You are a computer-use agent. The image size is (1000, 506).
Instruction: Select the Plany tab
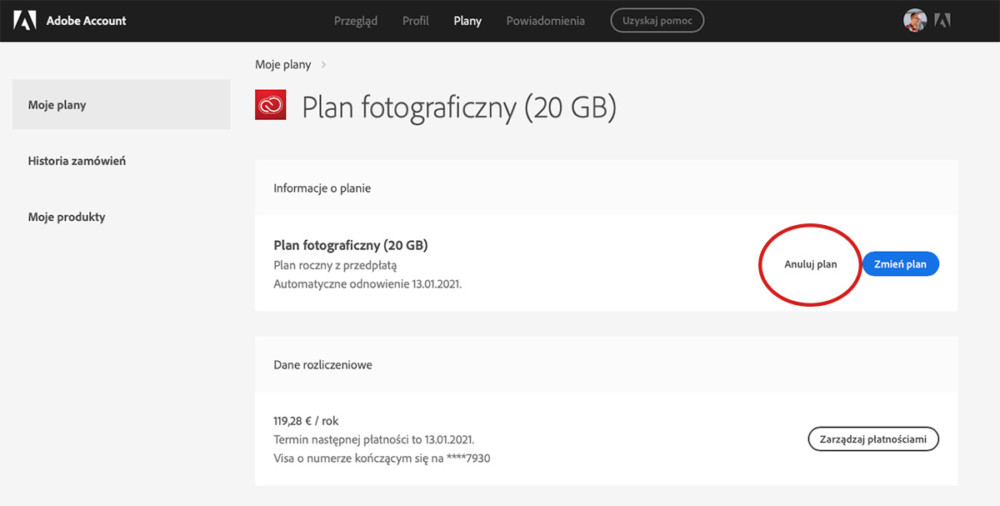(x=467, y=21)
